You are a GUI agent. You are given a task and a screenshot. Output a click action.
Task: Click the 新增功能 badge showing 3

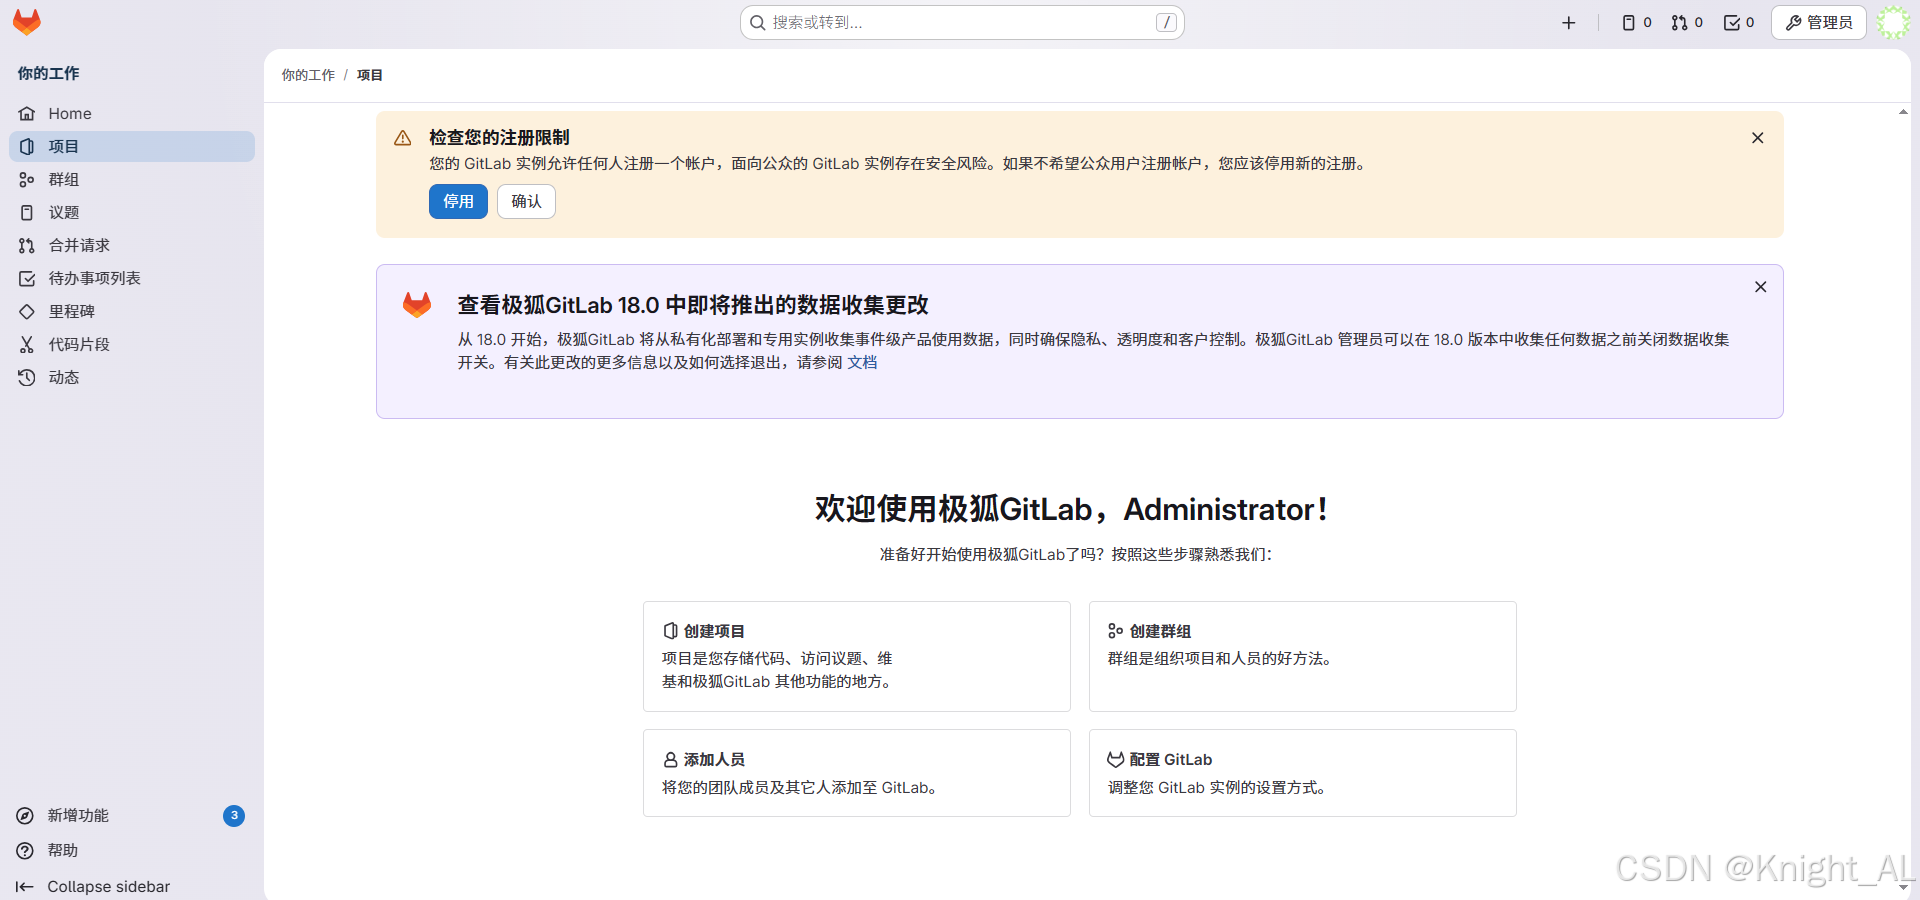click(234, 815)
